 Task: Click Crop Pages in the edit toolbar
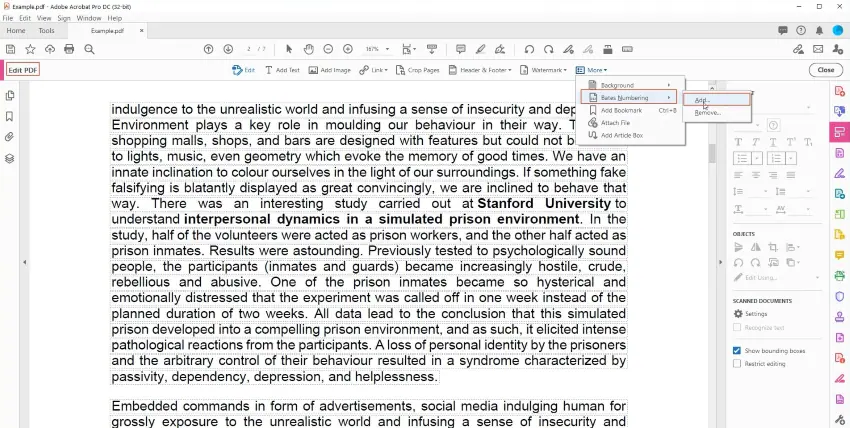click(417, 70)
